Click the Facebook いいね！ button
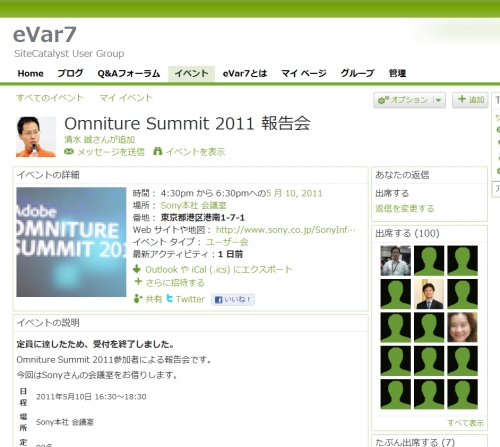The image size is (500, 447). tap(233, 300)
